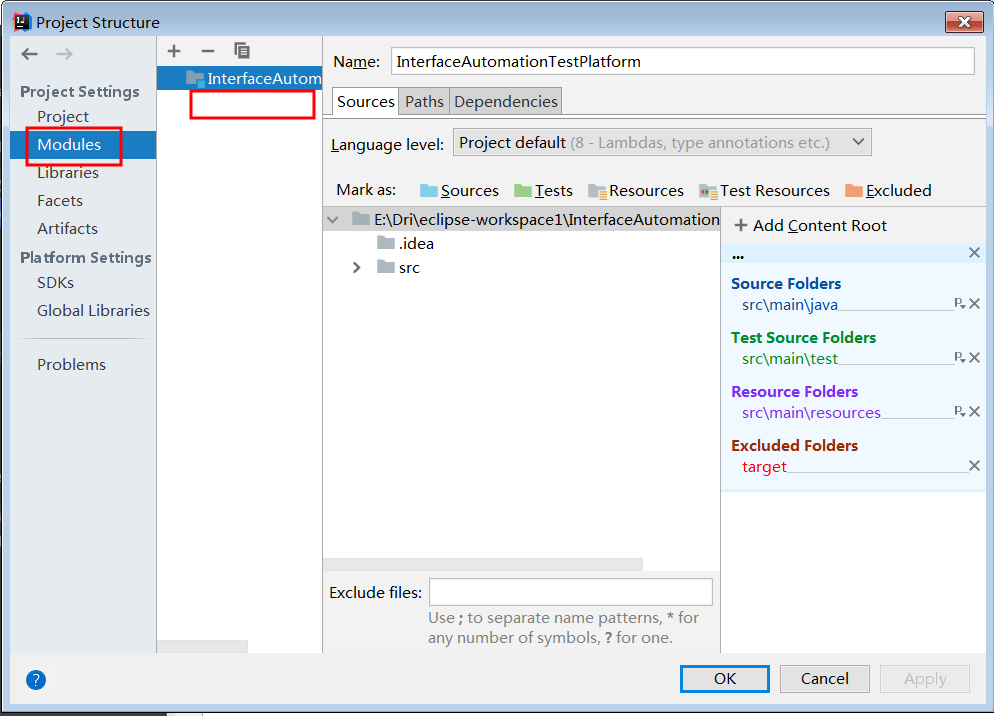Remove the content root entry

coord(974,252)
